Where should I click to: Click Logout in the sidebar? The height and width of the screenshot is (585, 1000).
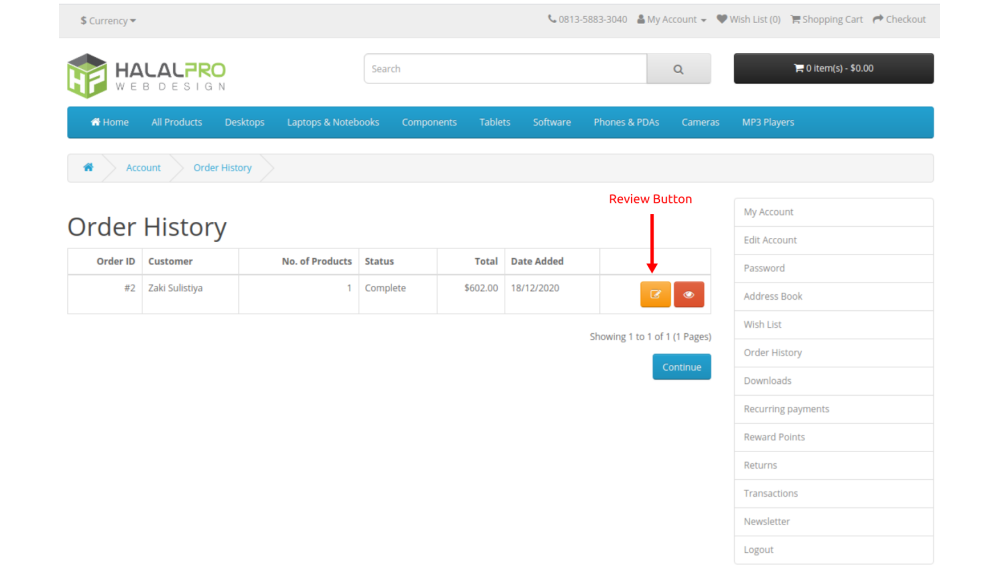[758, 549]
